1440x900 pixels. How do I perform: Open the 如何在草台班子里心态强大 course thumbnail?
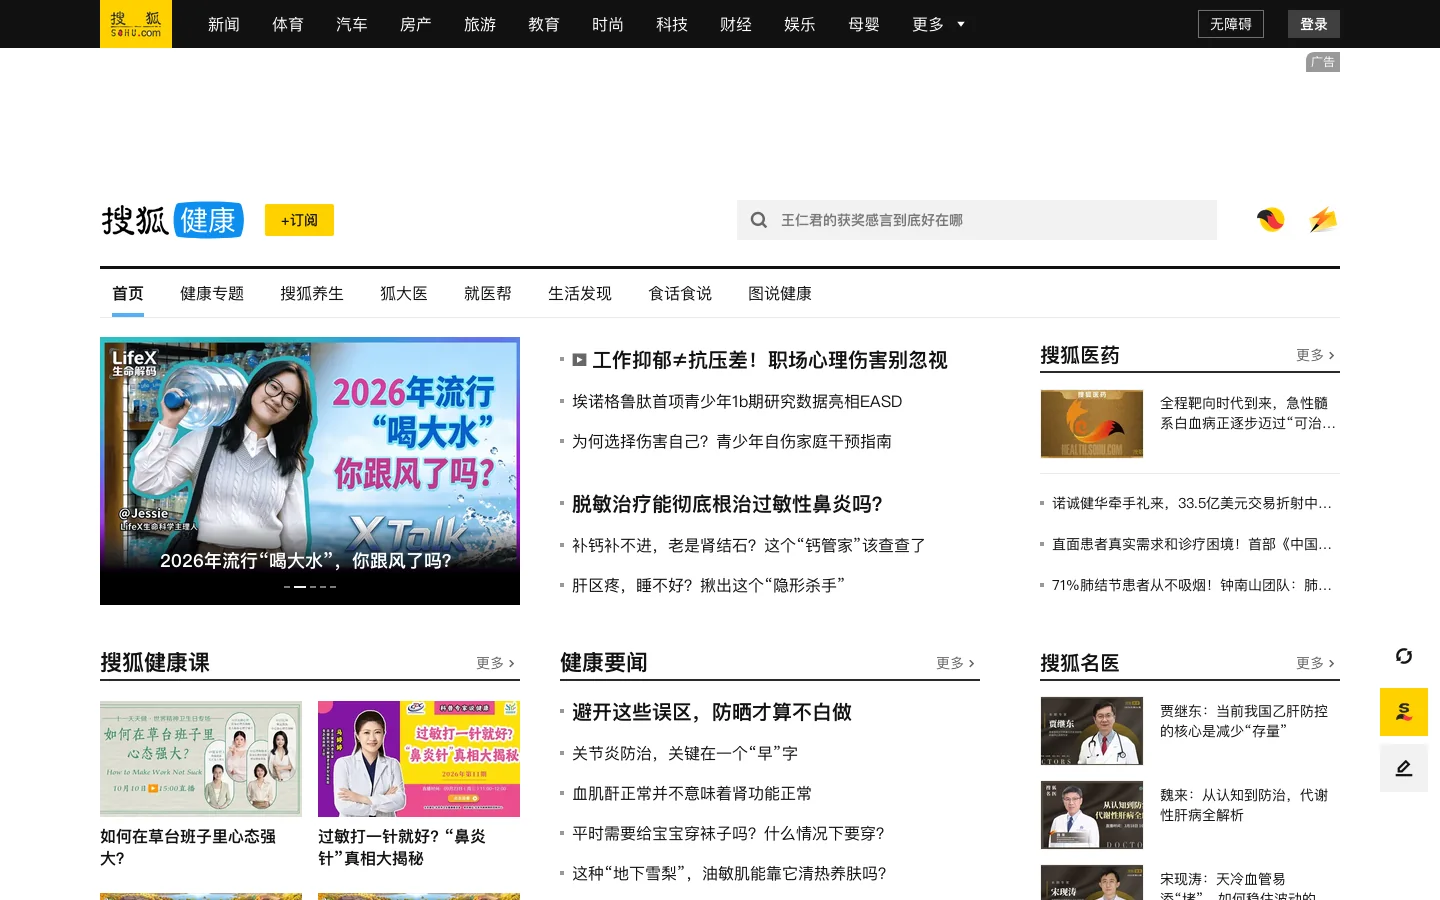[x=201, y=759]
